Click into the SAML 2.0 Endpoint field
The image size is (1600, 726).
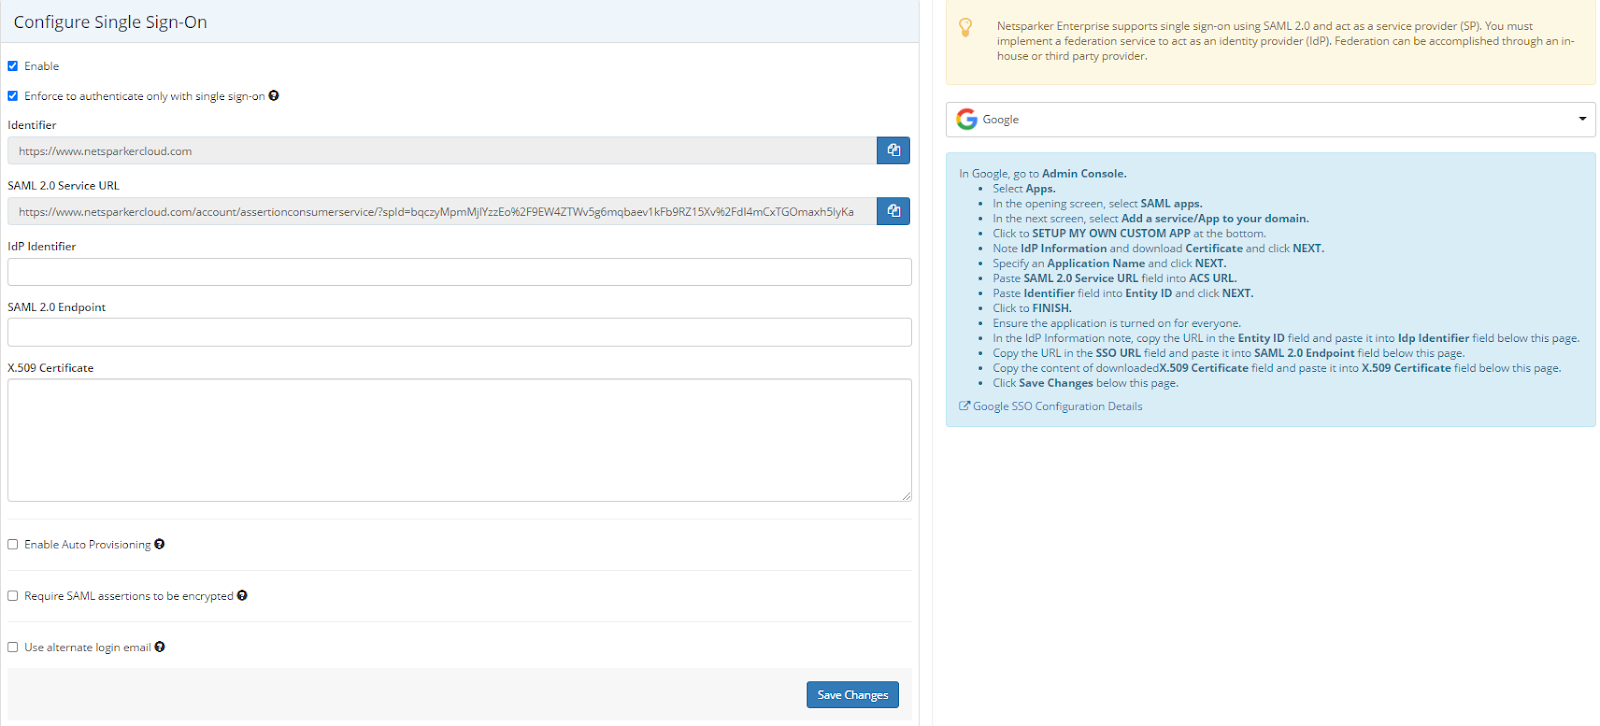(459, 332)
